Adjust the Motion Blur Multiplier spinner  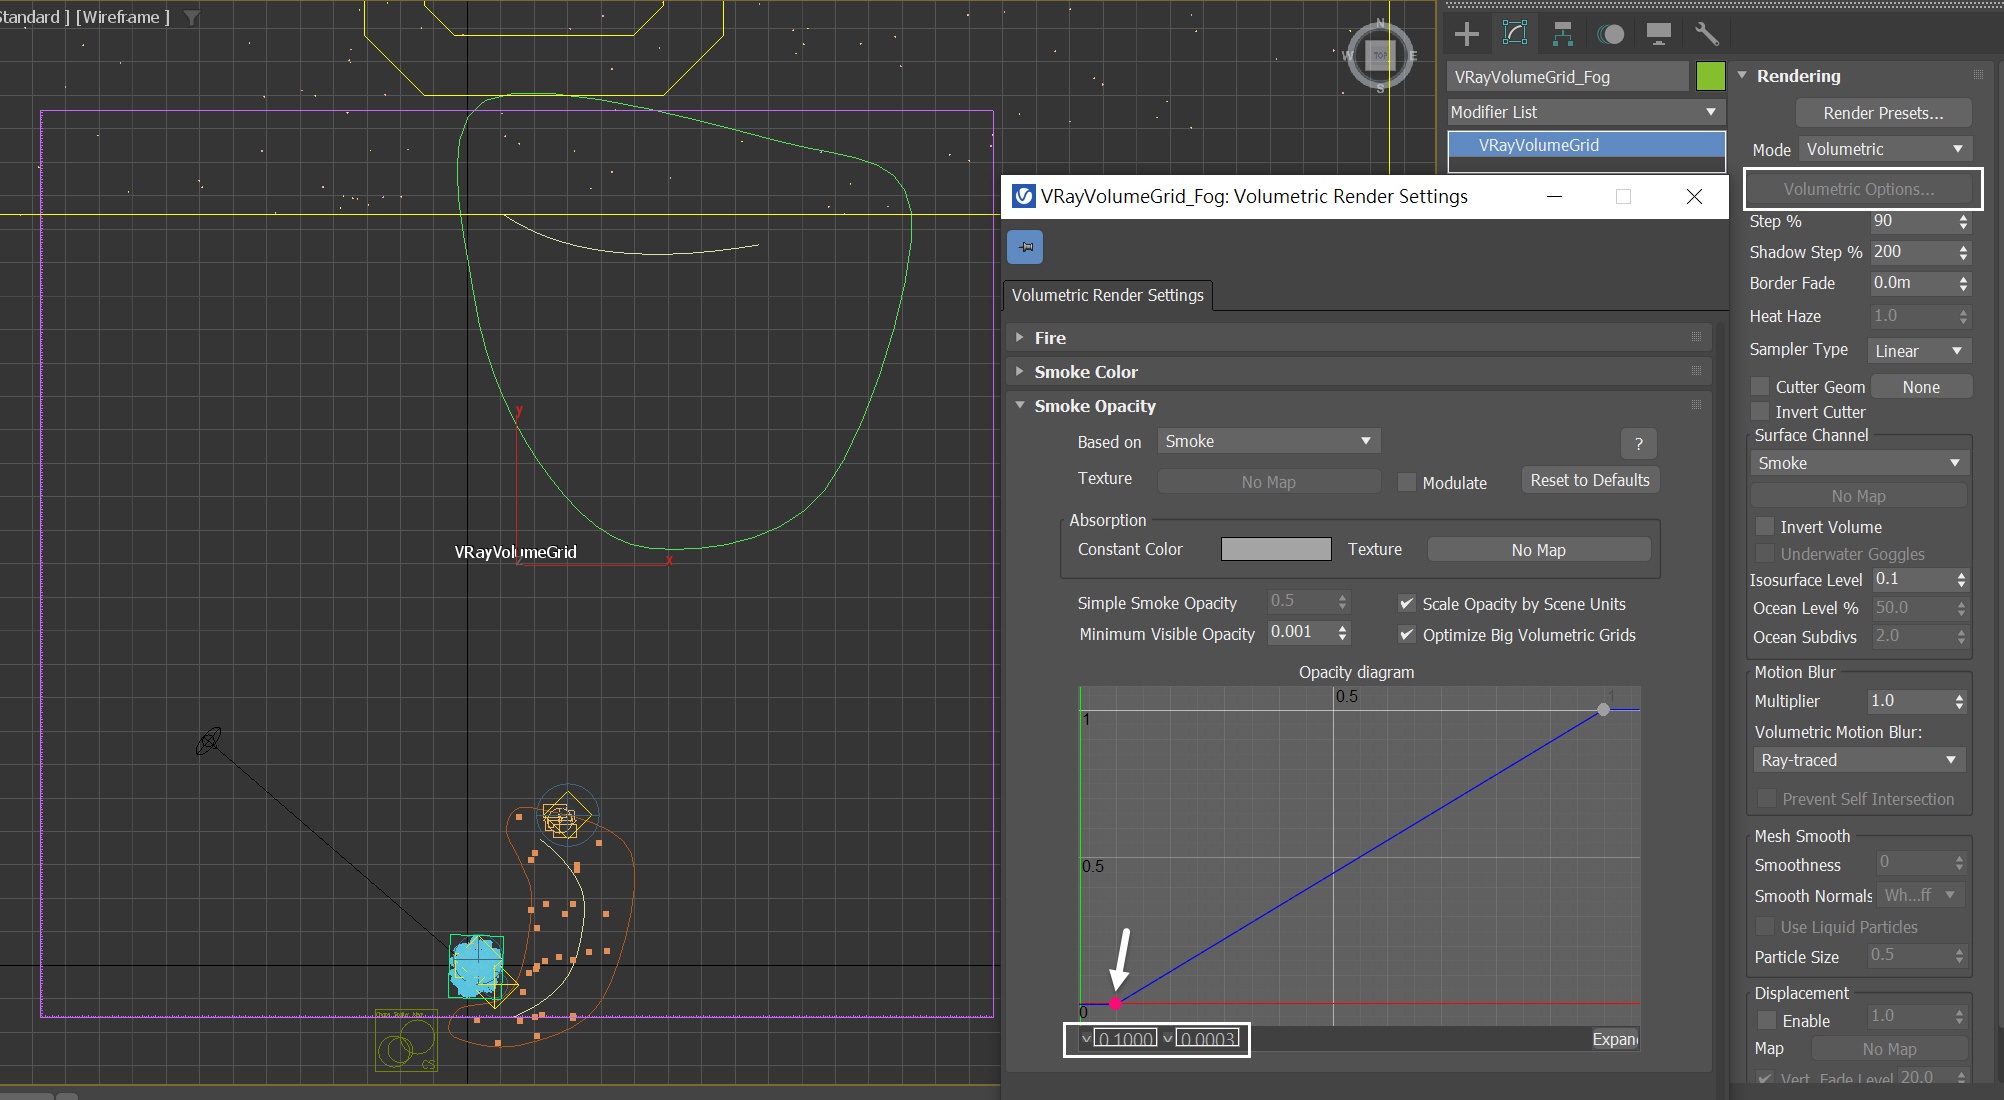click(x=1959, y=702)
